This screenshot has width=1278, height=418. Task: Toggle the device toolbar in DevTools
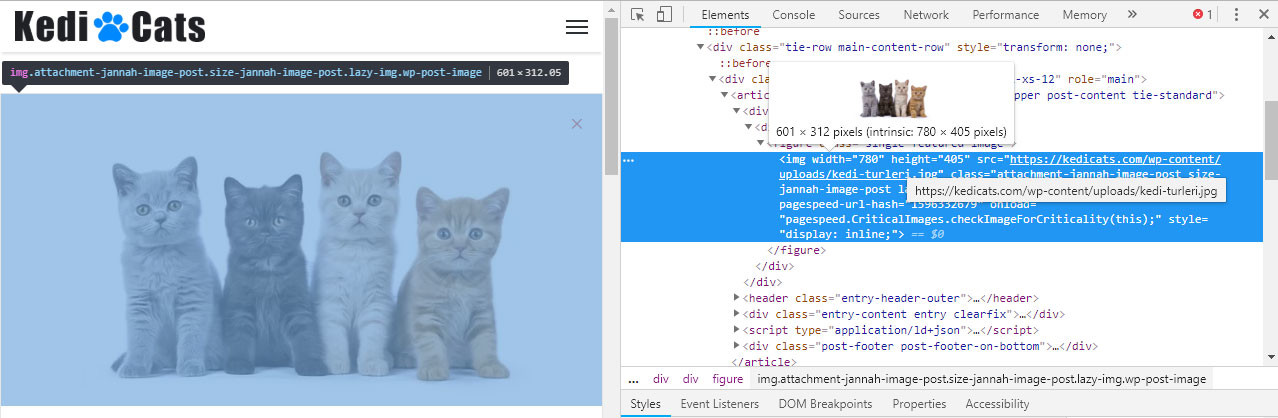664,14
